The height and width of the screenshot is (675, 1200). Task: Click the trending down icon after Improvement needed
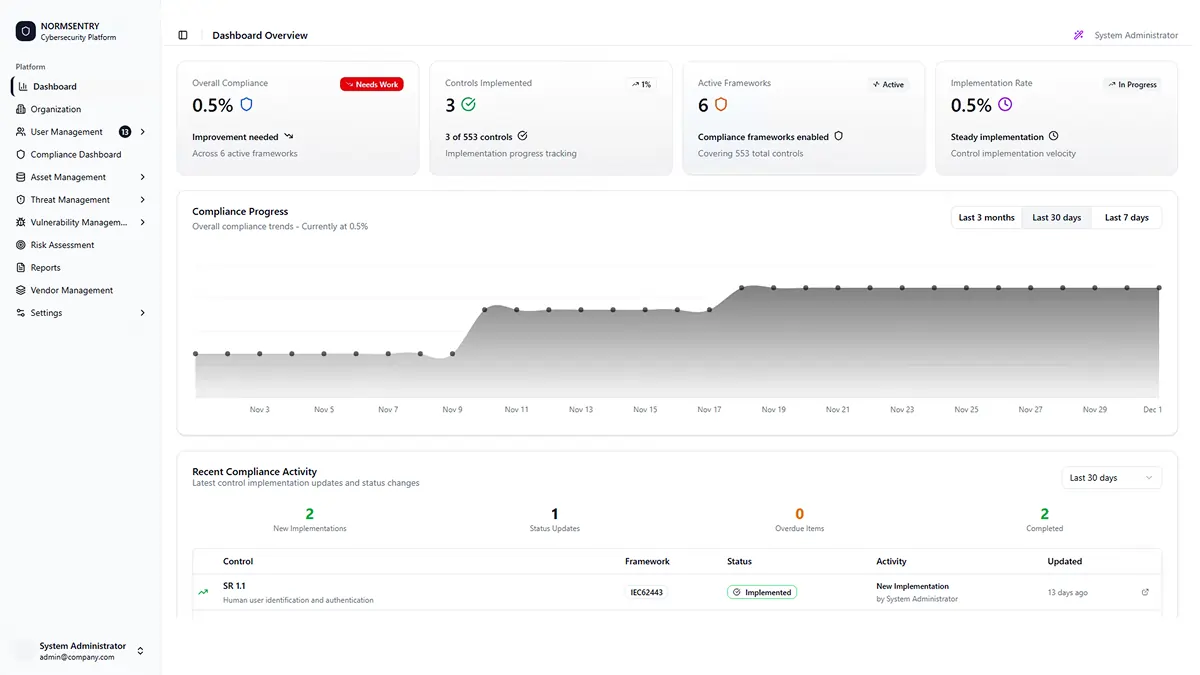pos(289,136)
